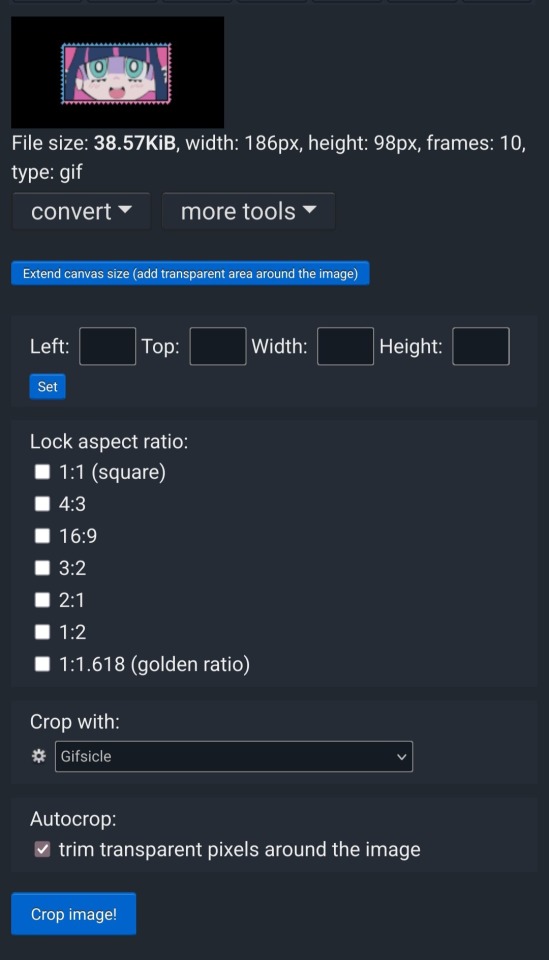
Task: Select the animated GIF preview thumbnail
Action: pos(118,72)
